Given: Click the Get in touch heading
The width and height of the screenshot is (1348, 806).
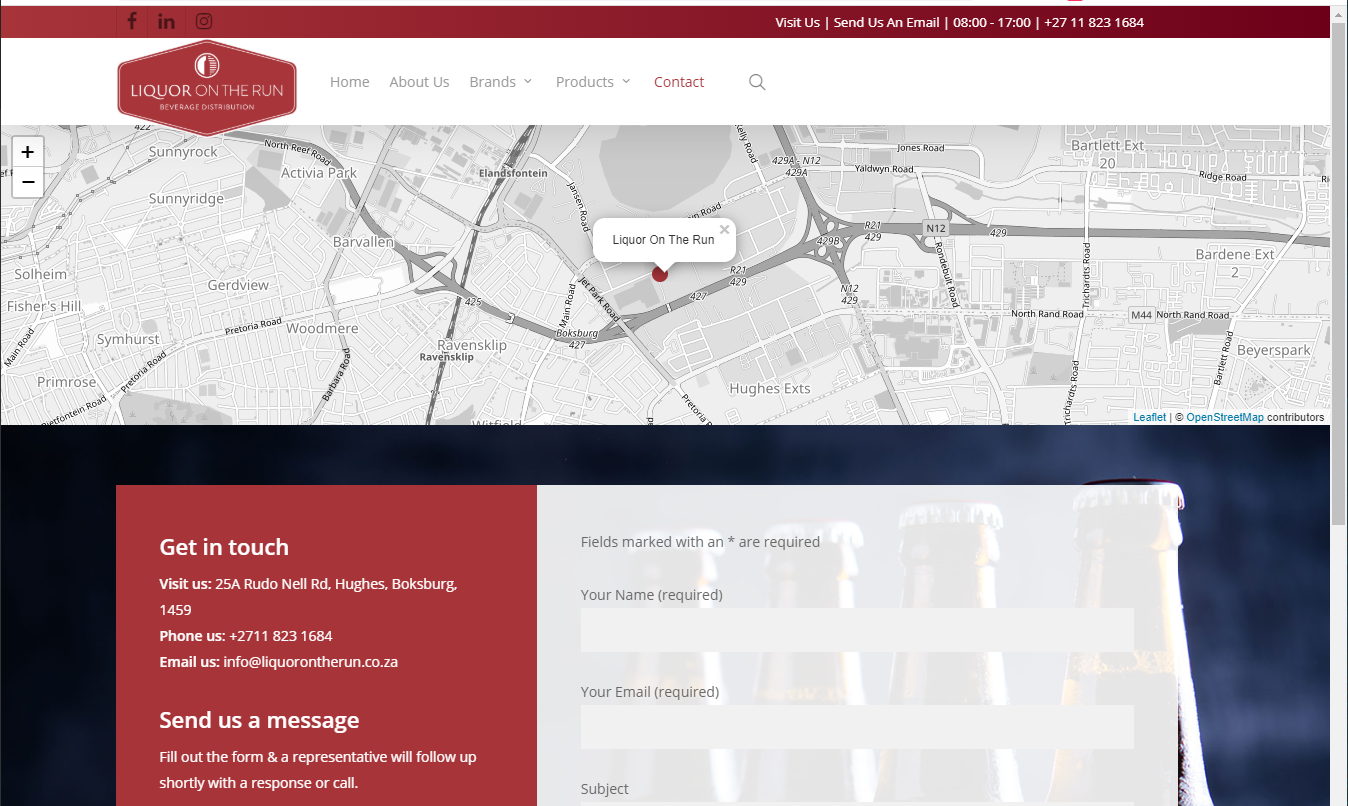Looking at the screenshot, I should click(224, 547).
